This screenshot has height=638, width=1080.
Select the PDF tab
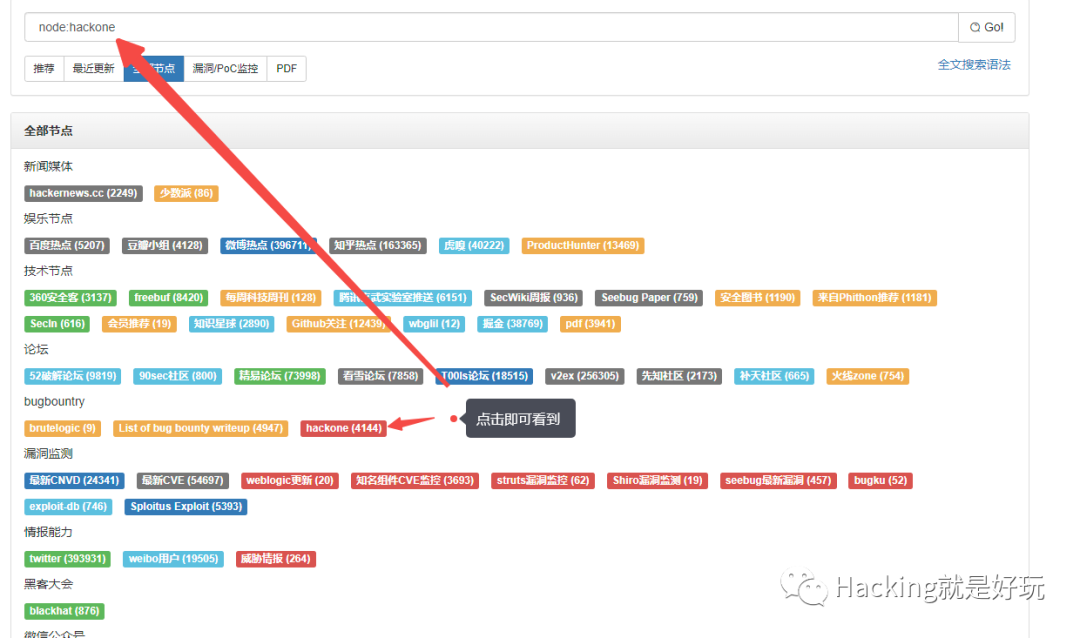point(287,69)
